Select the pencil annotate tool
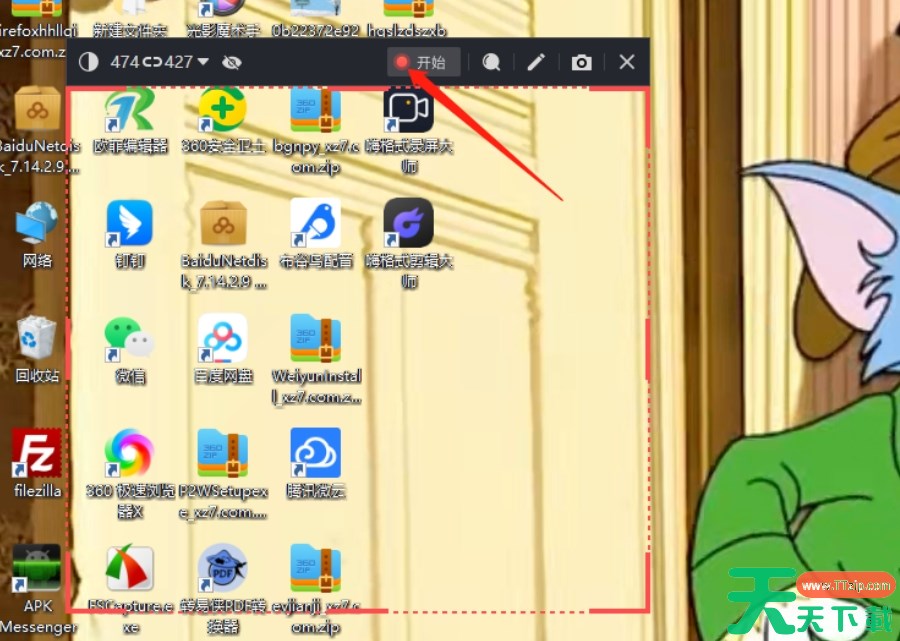 [x=536, y=62]
